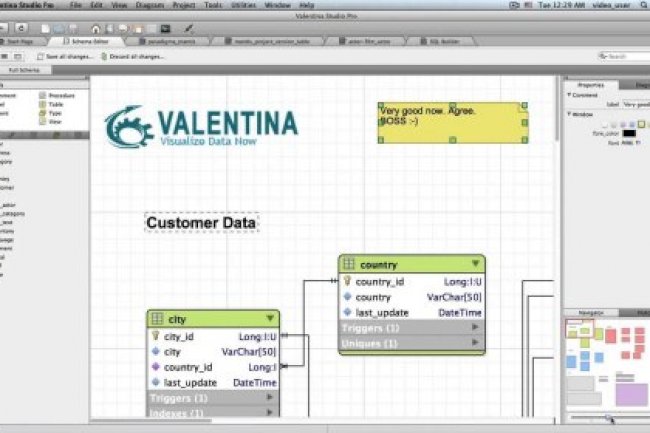The height and width of the screenshot is (433, 650).
Task: Click the city_id primary key icon
Action: tap(155, 337)
